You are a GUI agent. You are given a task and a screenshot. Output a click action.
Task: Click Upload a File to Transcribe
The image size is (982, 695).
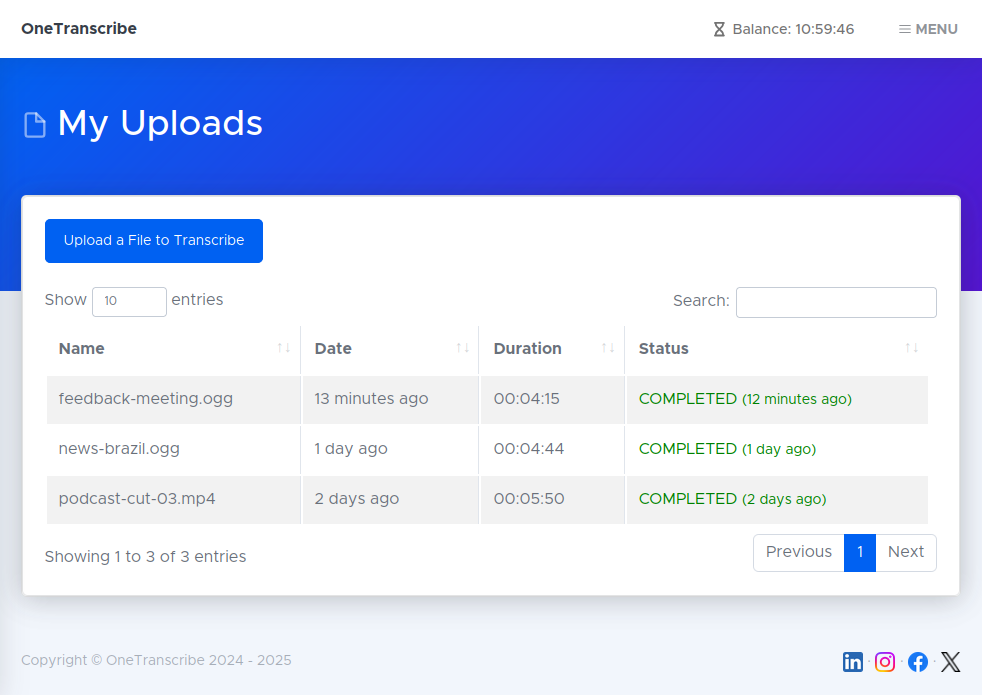point(154,241)
